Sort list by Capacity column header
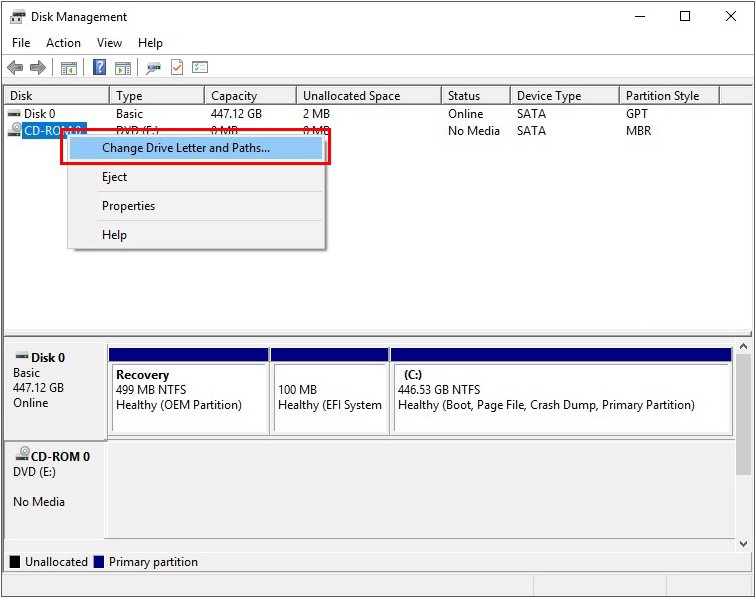This screenshot has height=598, width=756. [234, 96]
